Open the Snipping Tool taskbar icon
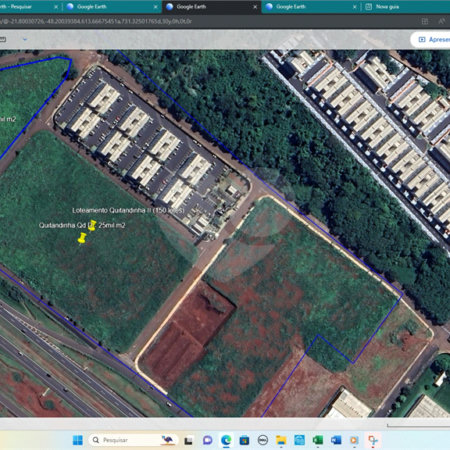 click(x=373, y=440)
